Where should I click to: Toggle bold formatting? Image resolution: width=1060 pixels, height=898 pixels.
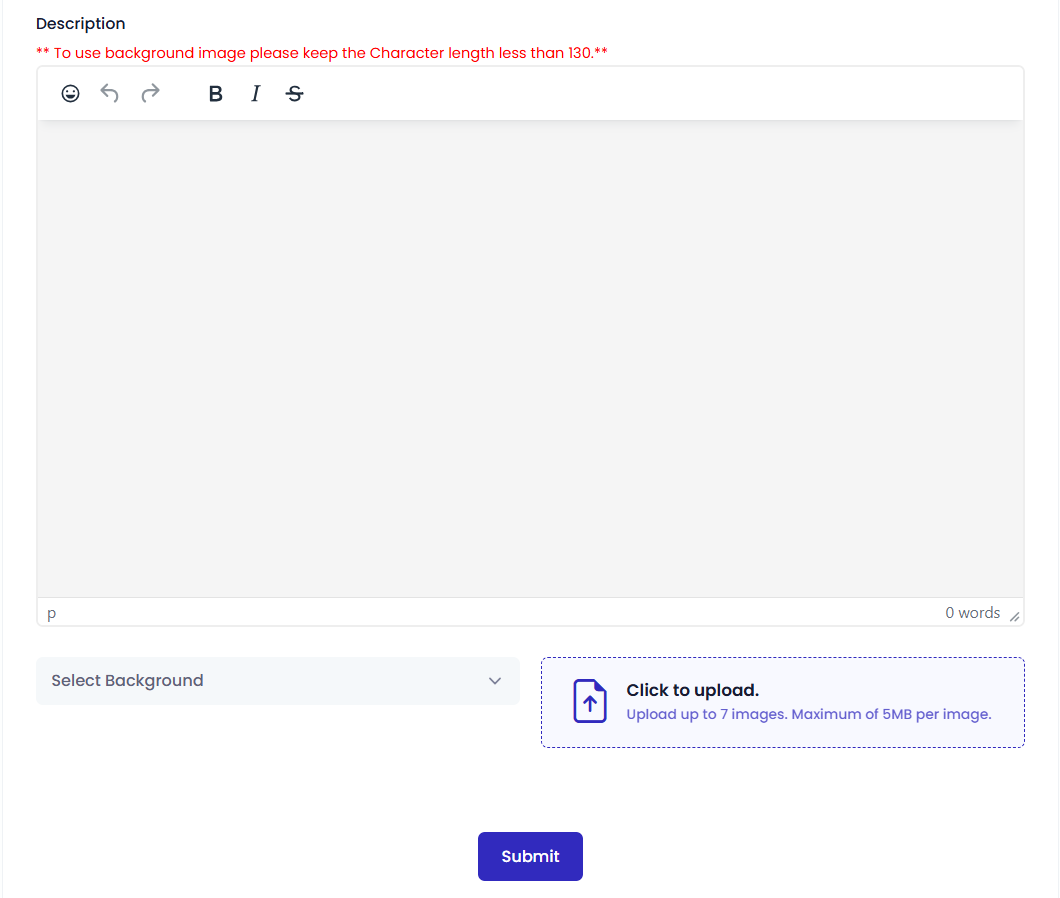pos(215,94)
